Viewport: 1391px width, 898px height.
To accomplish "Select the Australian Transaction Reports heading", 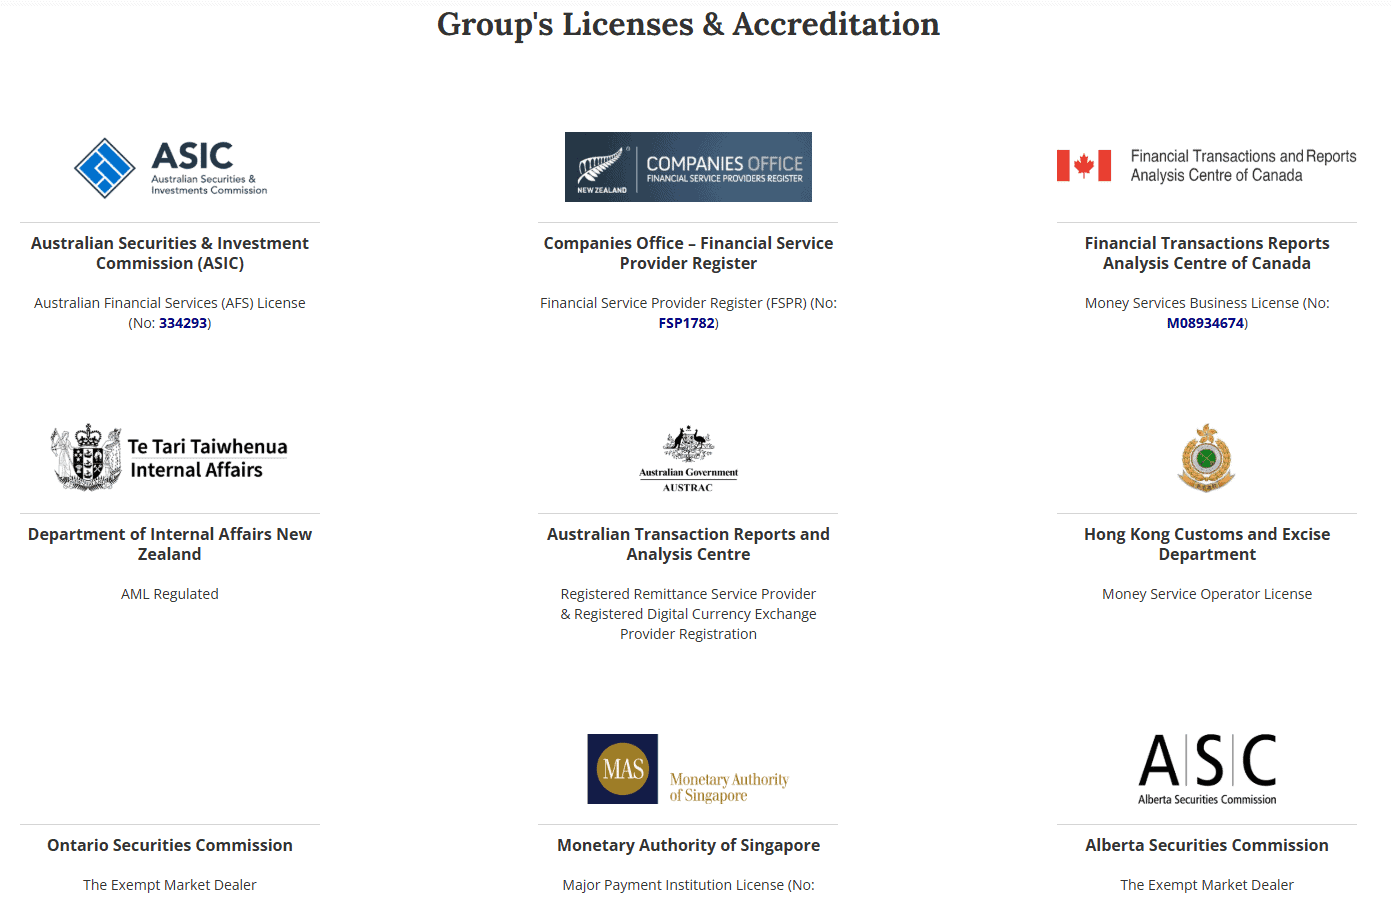I will pos(688,544).
